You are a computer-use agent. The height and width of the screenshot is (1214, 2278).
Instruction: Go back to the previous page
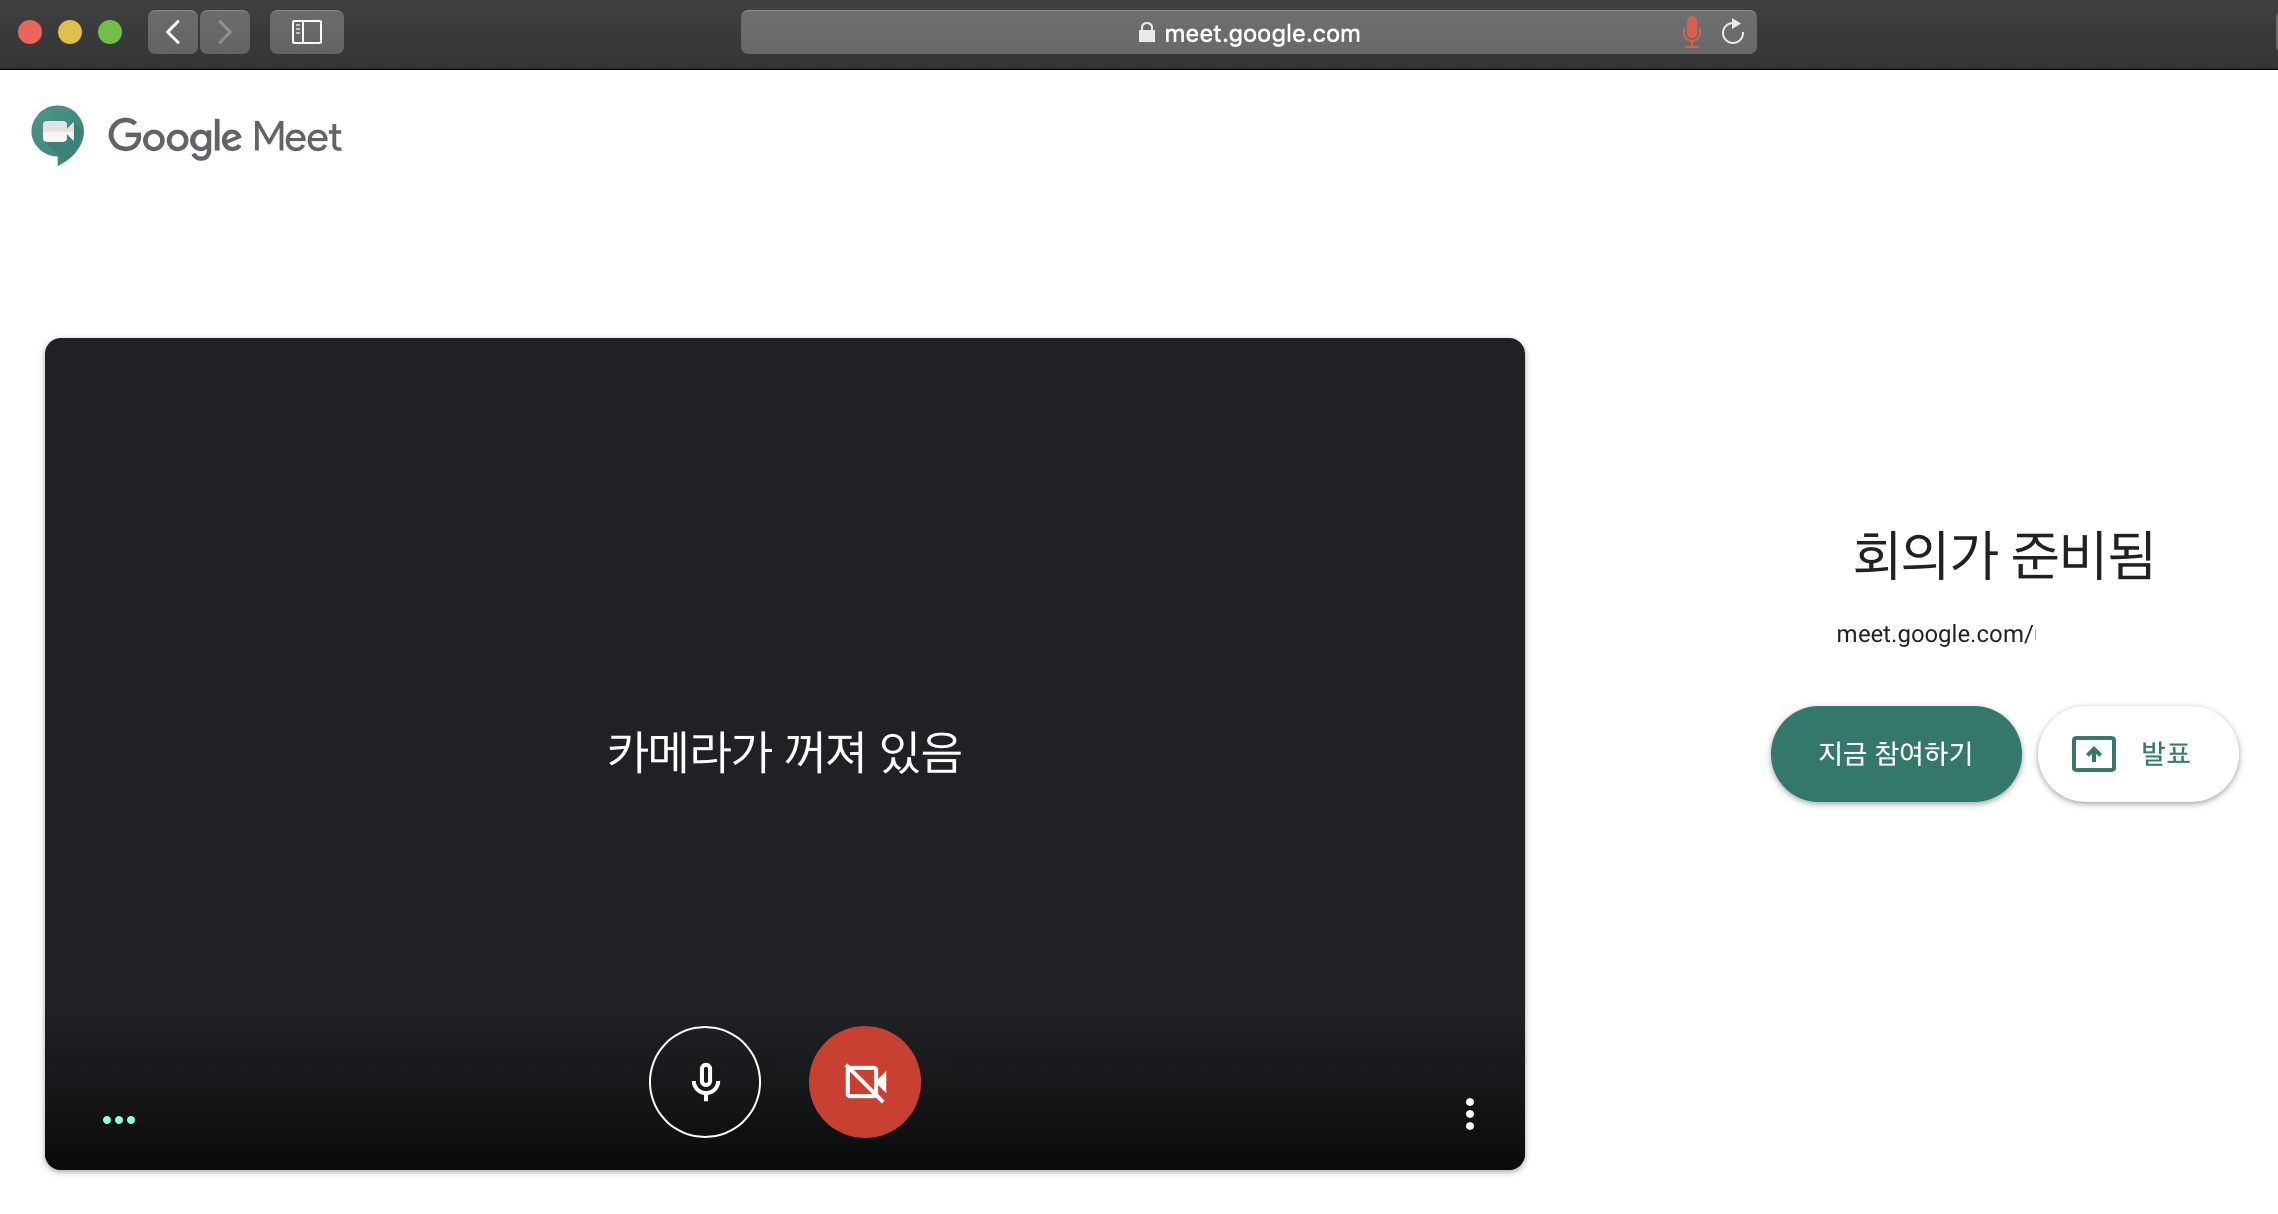173,32
